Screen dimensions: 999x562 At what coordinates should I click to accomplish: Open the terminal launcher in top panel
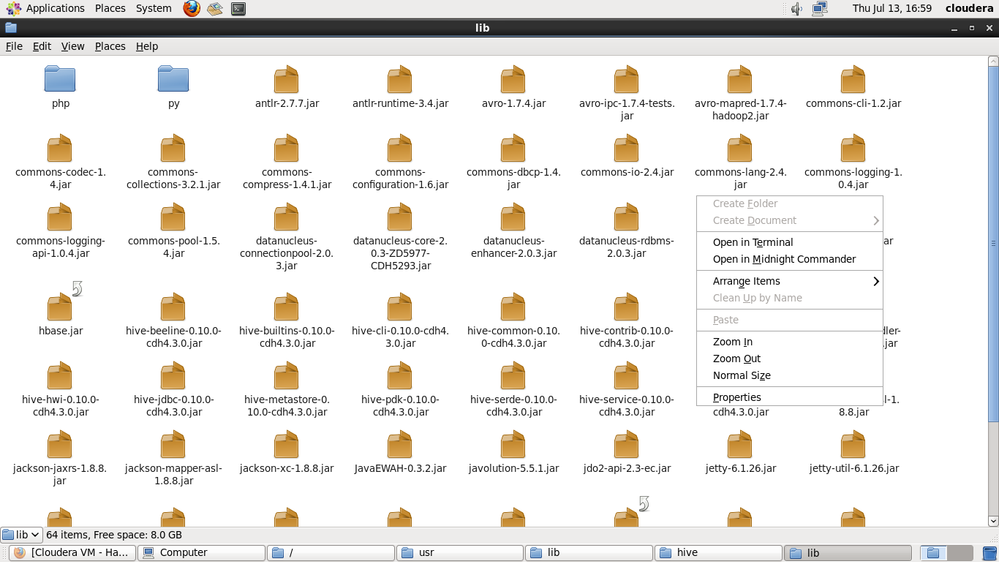pos(238,9)
